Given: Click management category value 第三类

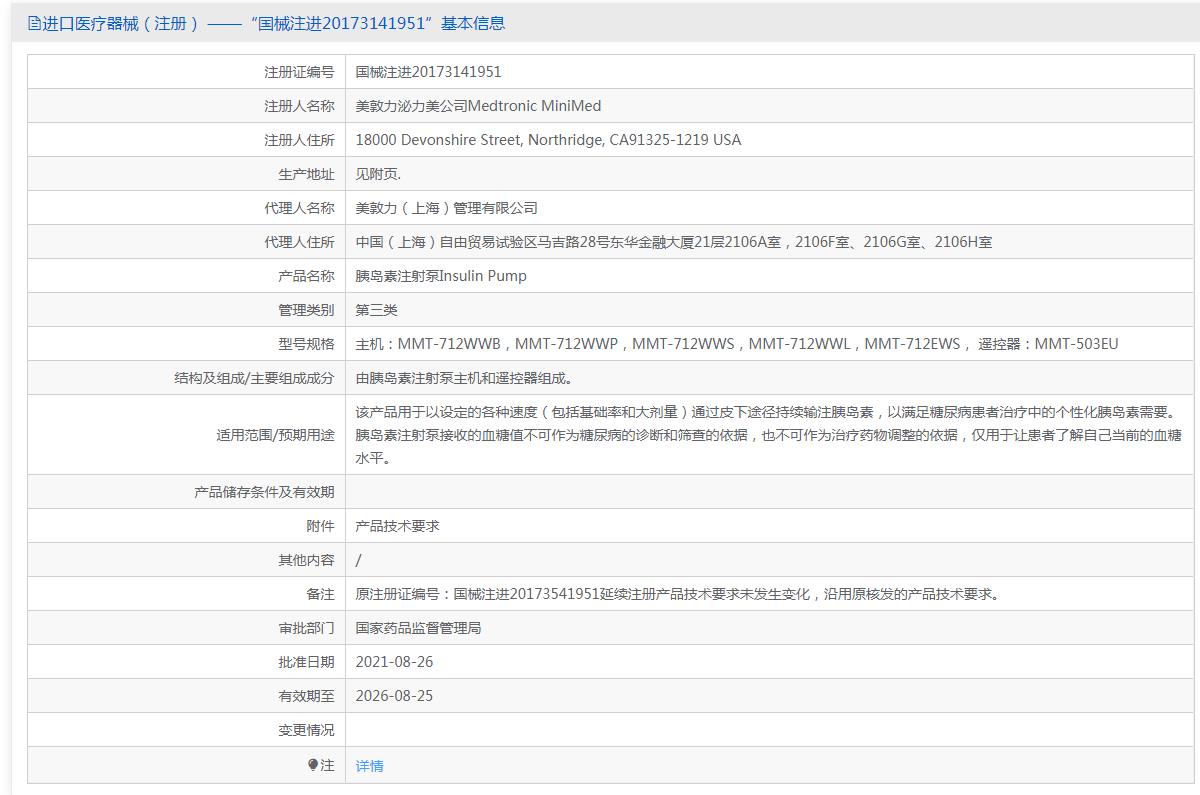Looking at the screenshot, I should click(x=377, y=310).
